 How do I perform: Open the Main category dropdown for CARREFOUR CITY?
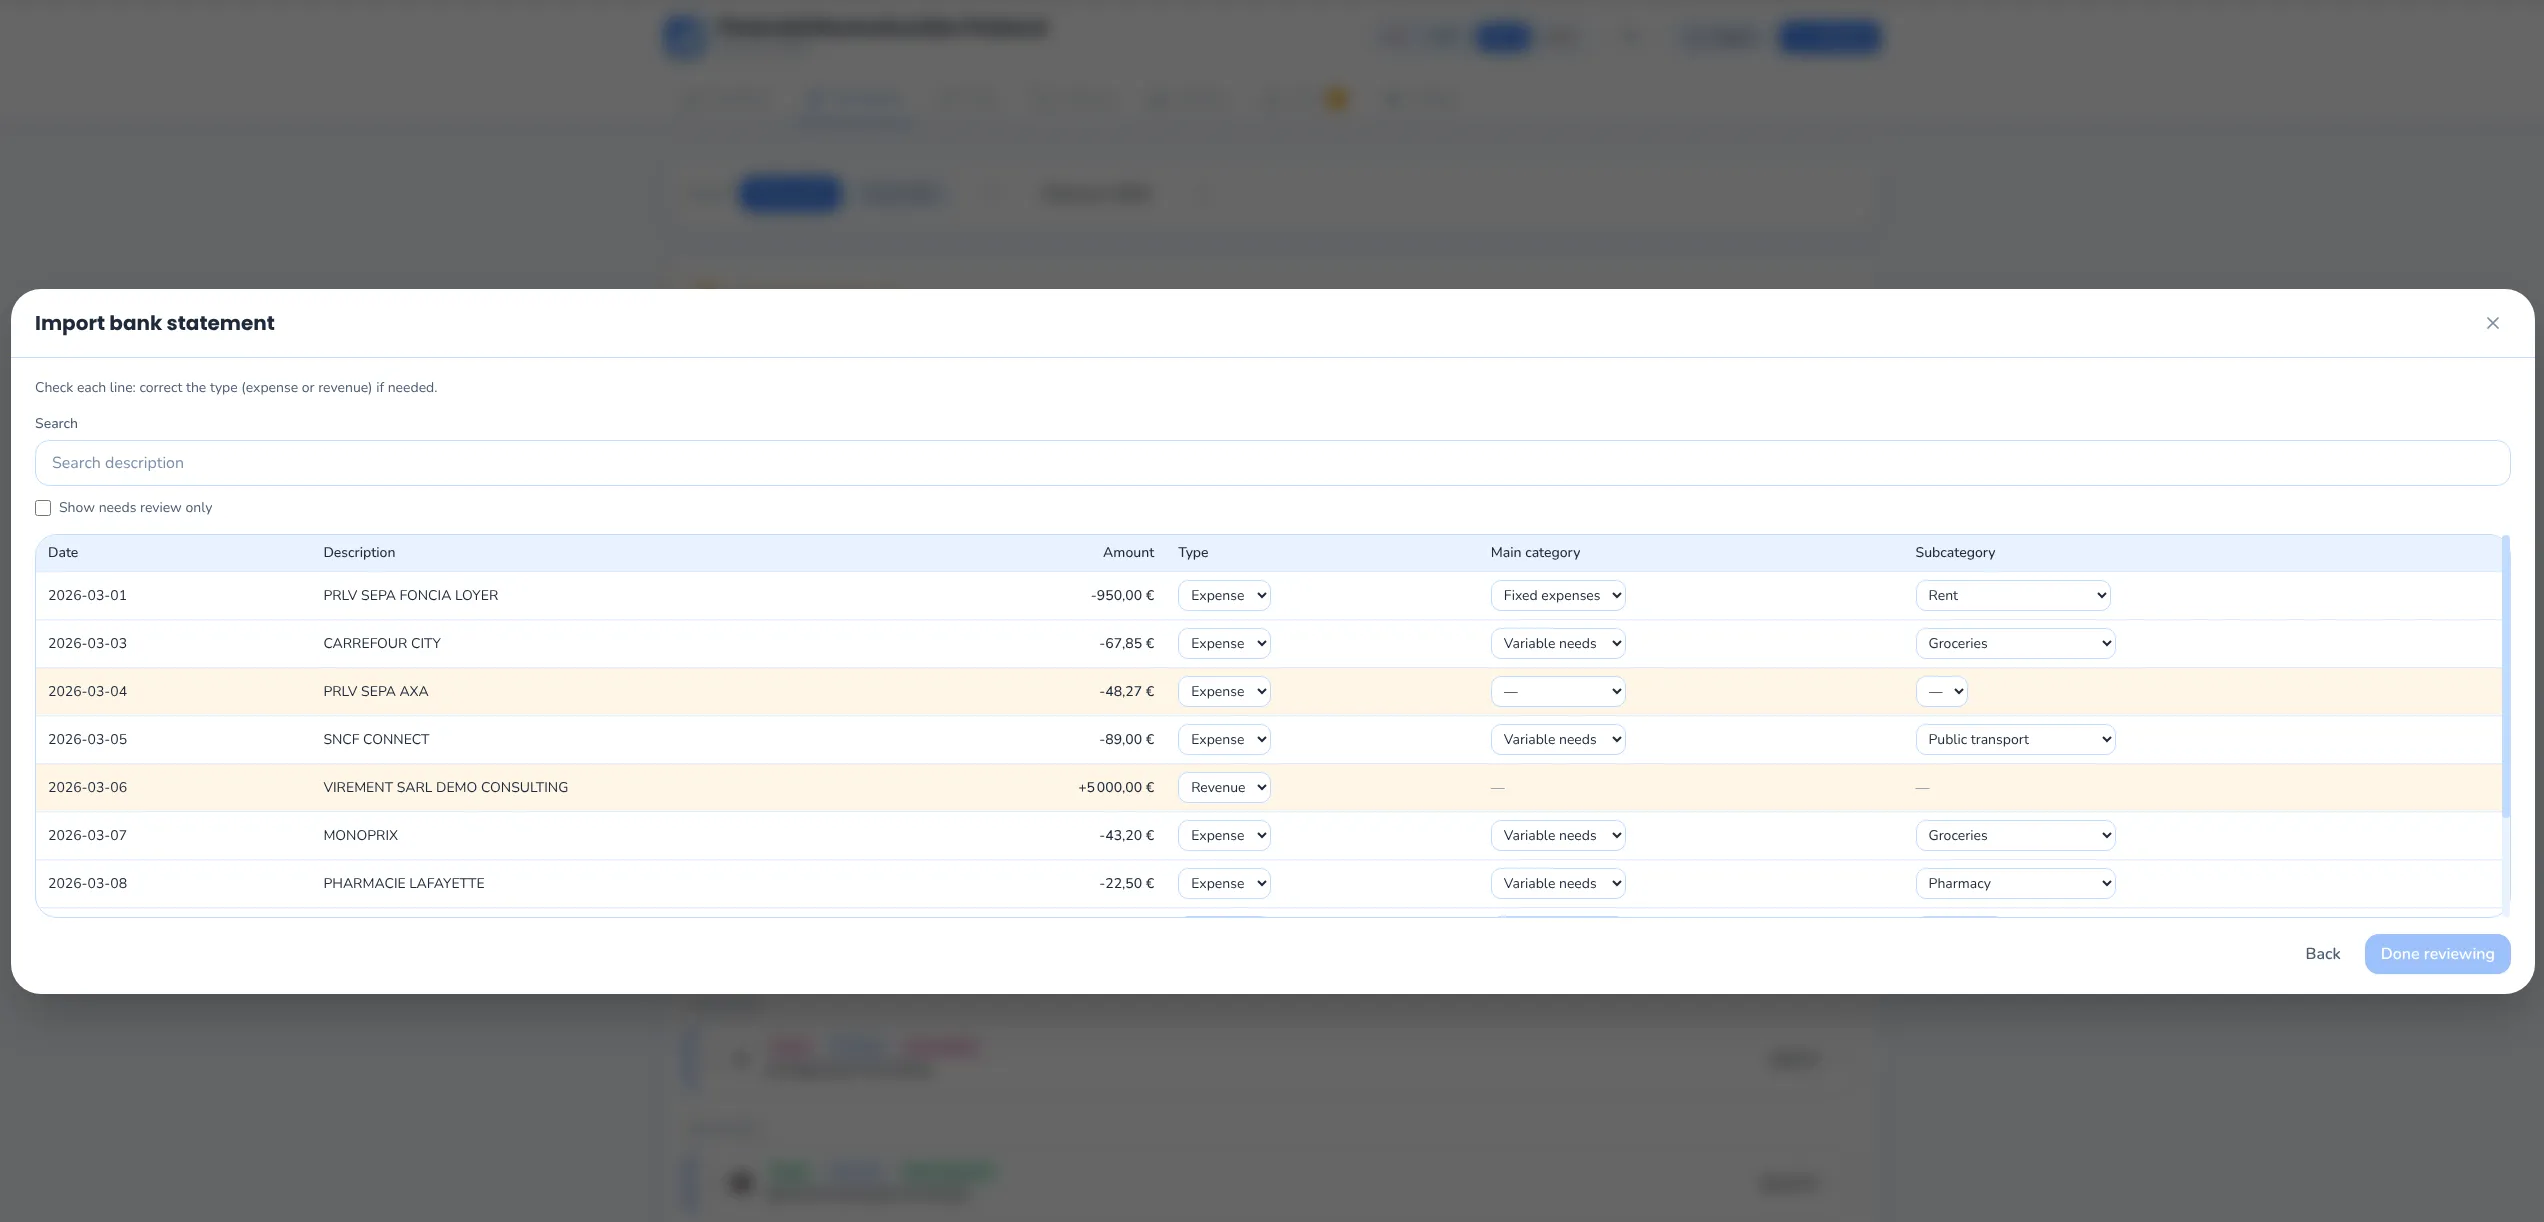coord(1557,643)
